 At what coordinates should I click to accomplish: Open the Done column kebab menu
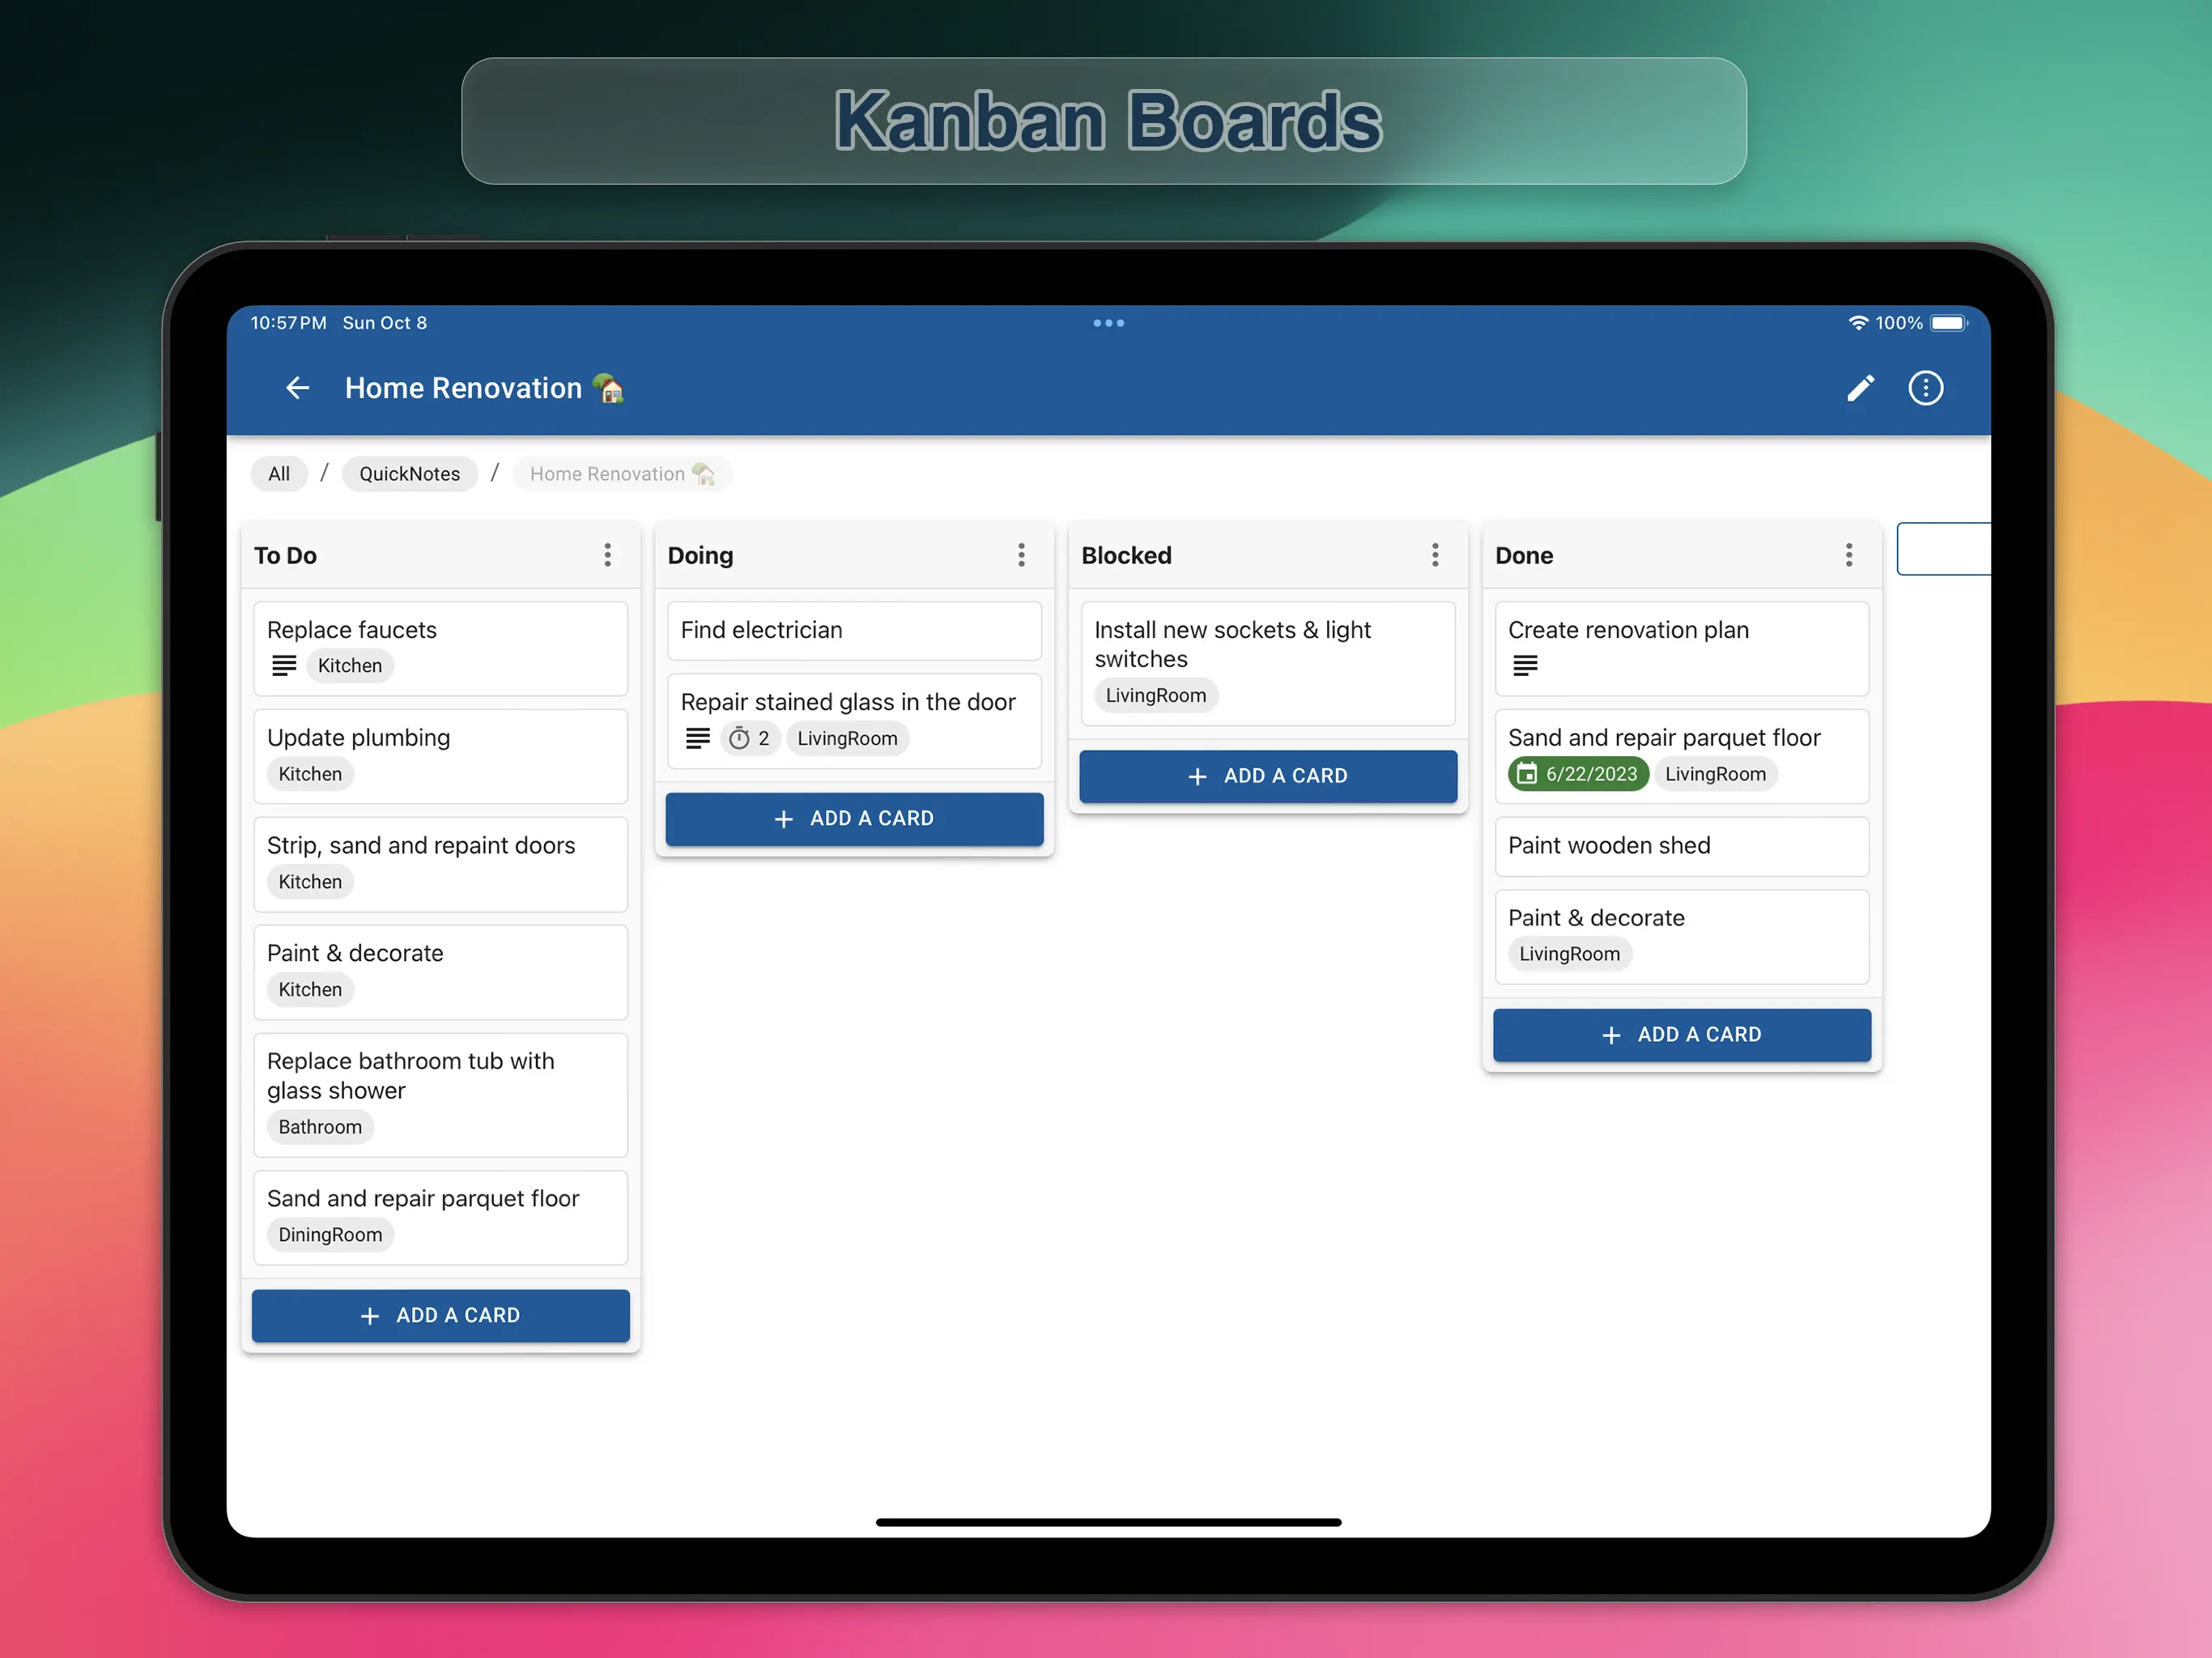click(1849, 556)
